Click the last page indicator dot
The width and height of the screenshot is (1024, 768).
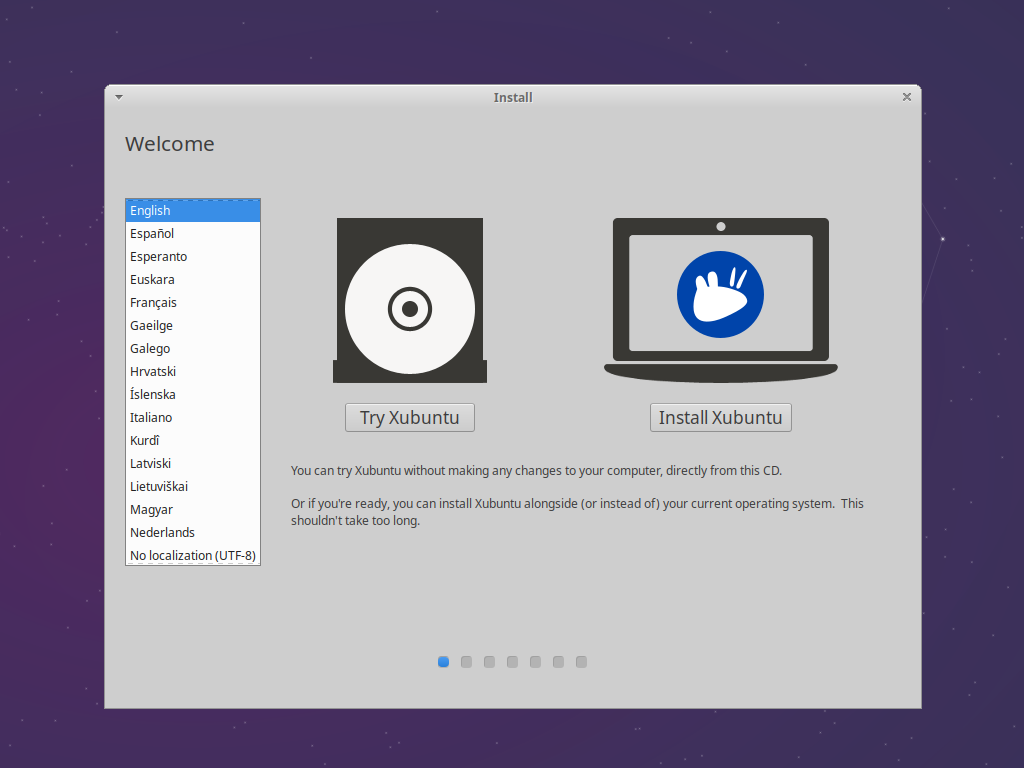(581, 661)
